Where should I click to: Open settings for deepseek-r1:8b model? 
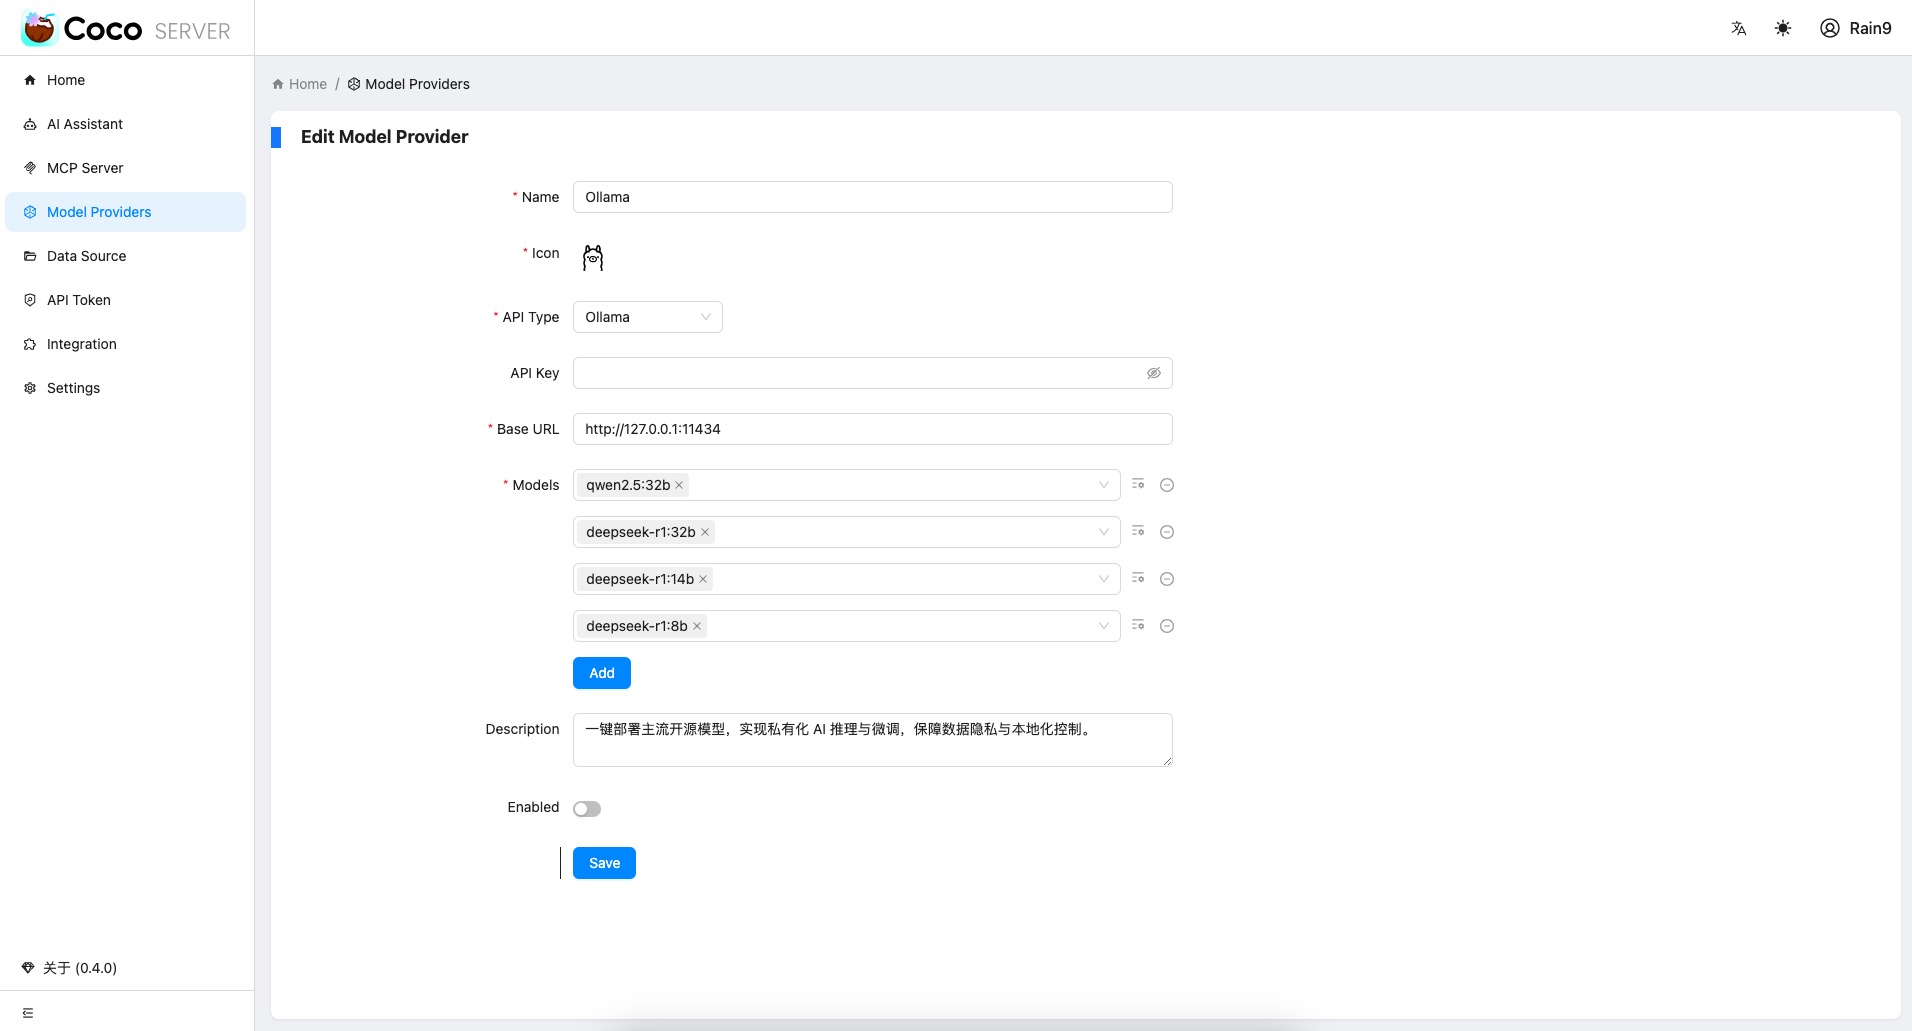tap(1138, 625)
